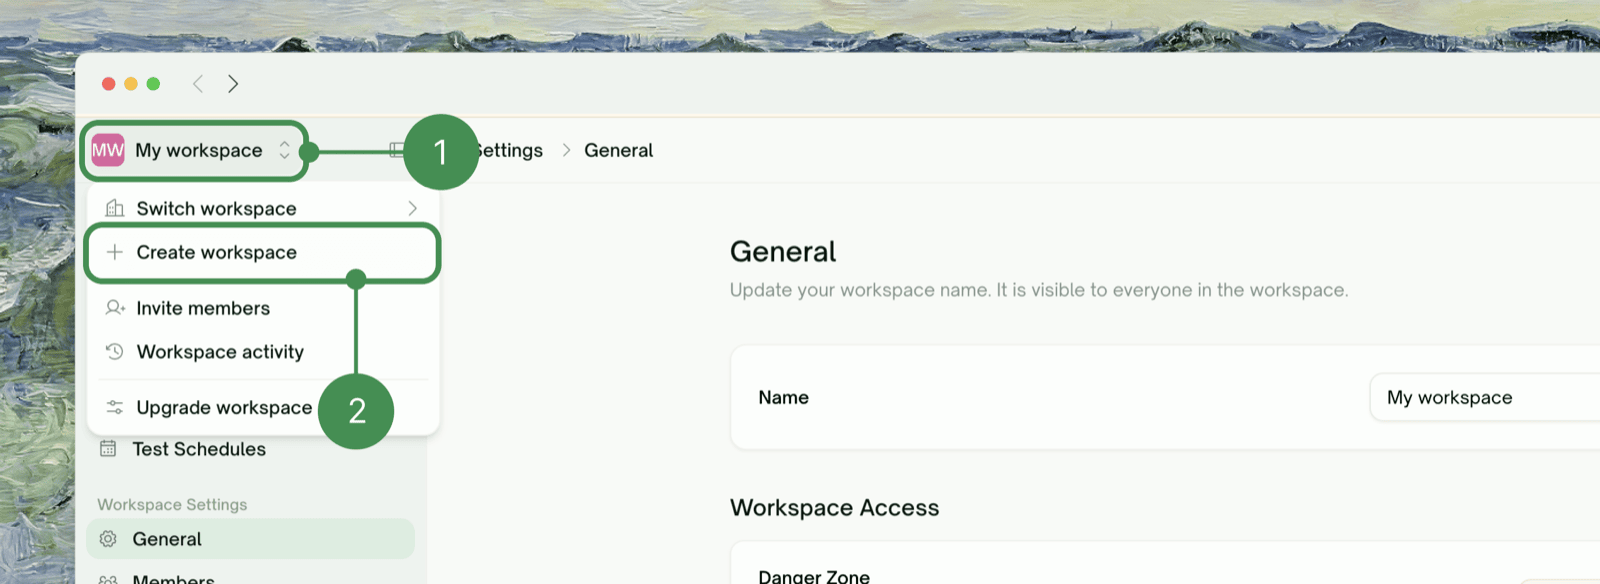Click the green maximize window button
This screenshot has height=584, width=1600.
pos(153,84)
